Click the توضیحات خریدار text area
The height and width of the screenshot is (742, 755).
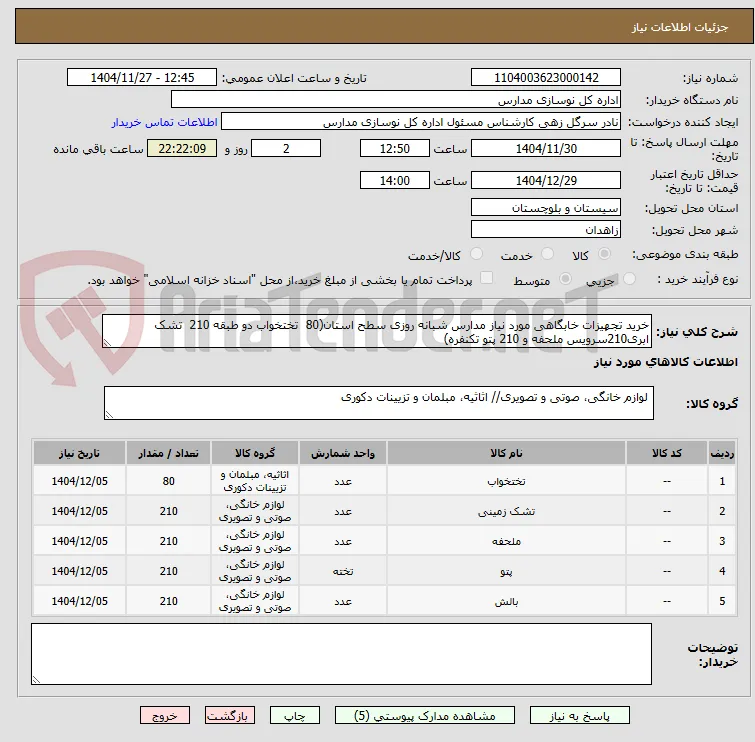pyautogui.click(x=341, y=654)
